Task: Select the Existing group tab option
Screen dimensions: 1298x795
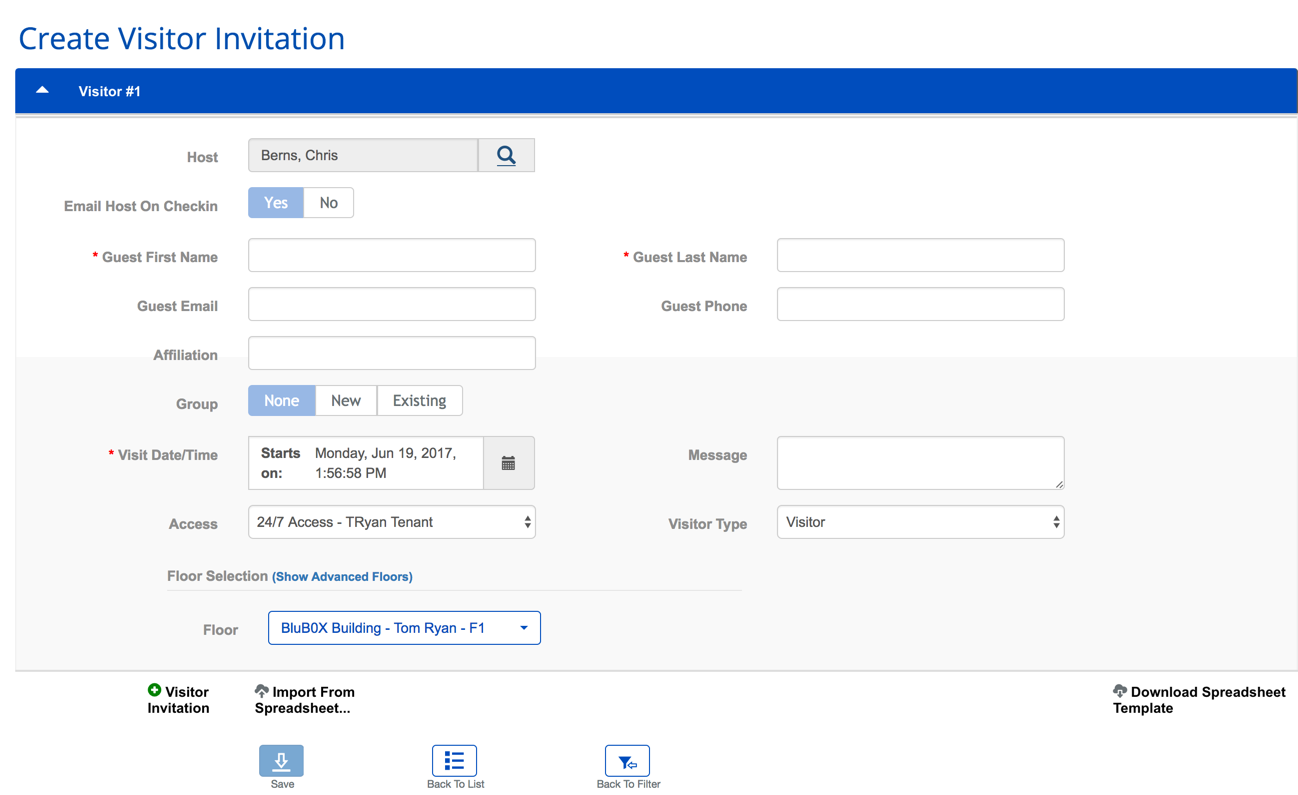Action: pos(419,400)
